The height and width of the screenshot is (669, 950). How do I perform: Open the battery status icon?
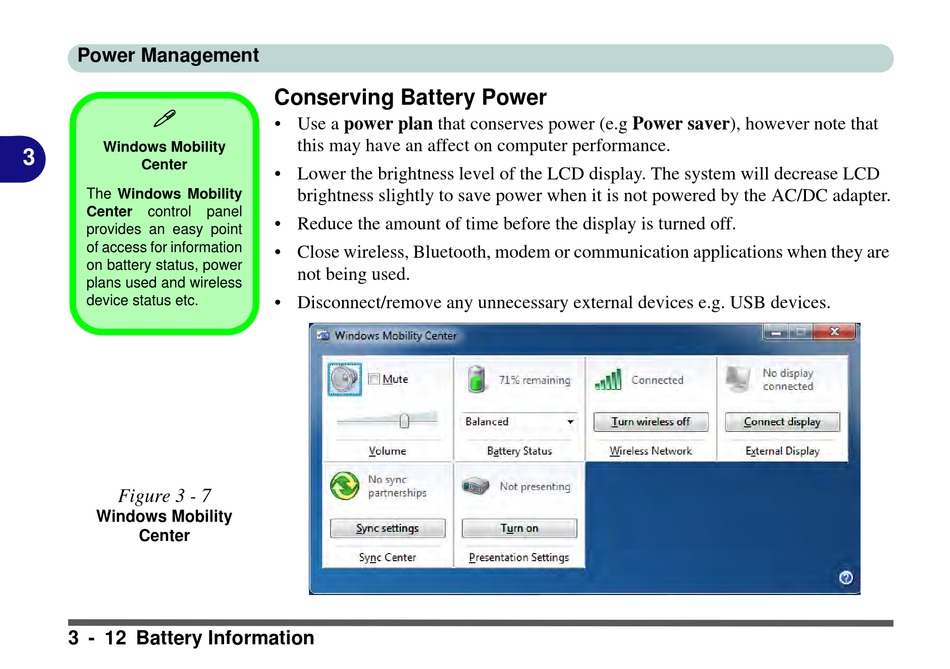click(x=477, y=379)
